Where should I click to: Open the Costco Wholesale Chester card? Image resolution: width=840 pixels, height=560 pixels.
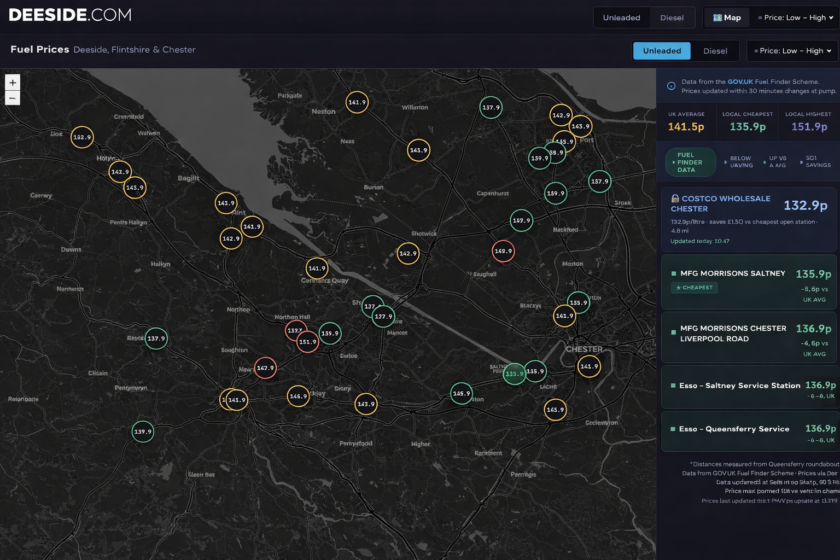(748, 219)
